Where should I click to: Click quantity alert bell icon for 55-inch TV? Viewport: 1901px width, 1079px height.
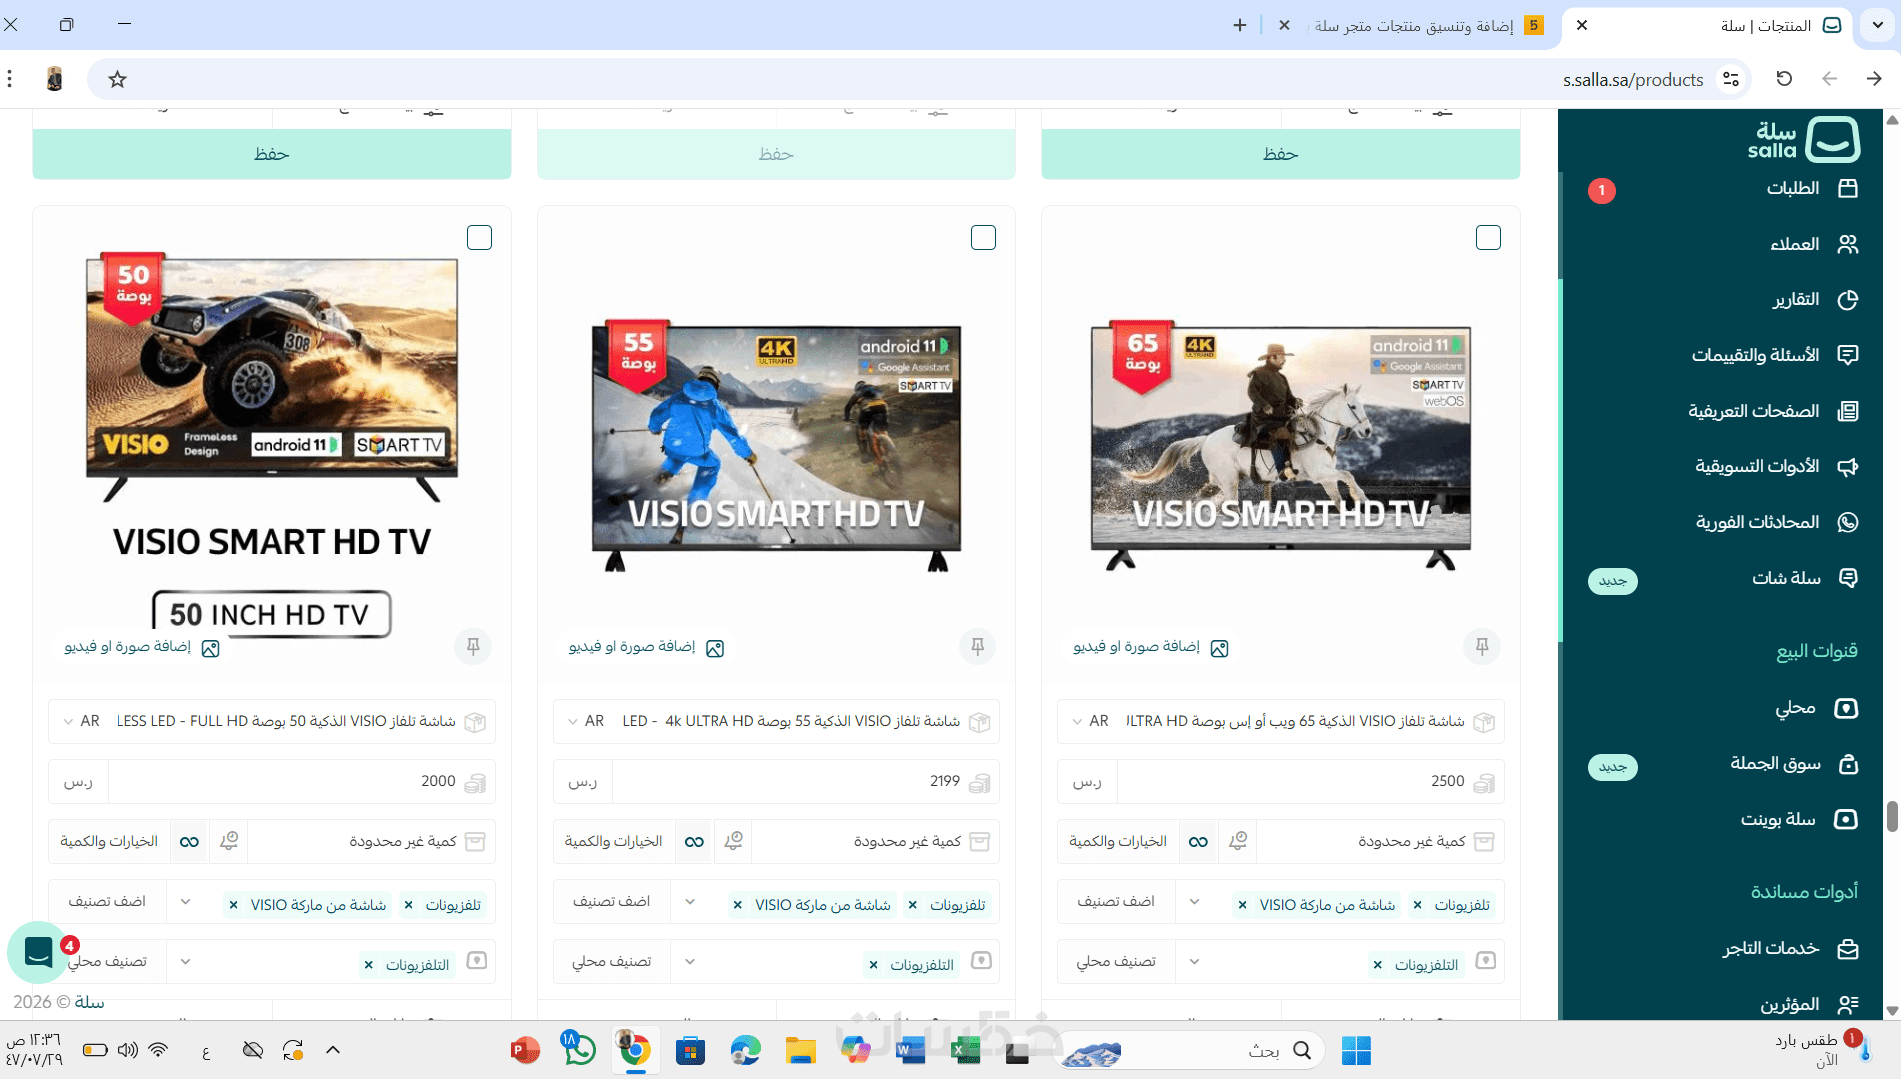(733, 841)
